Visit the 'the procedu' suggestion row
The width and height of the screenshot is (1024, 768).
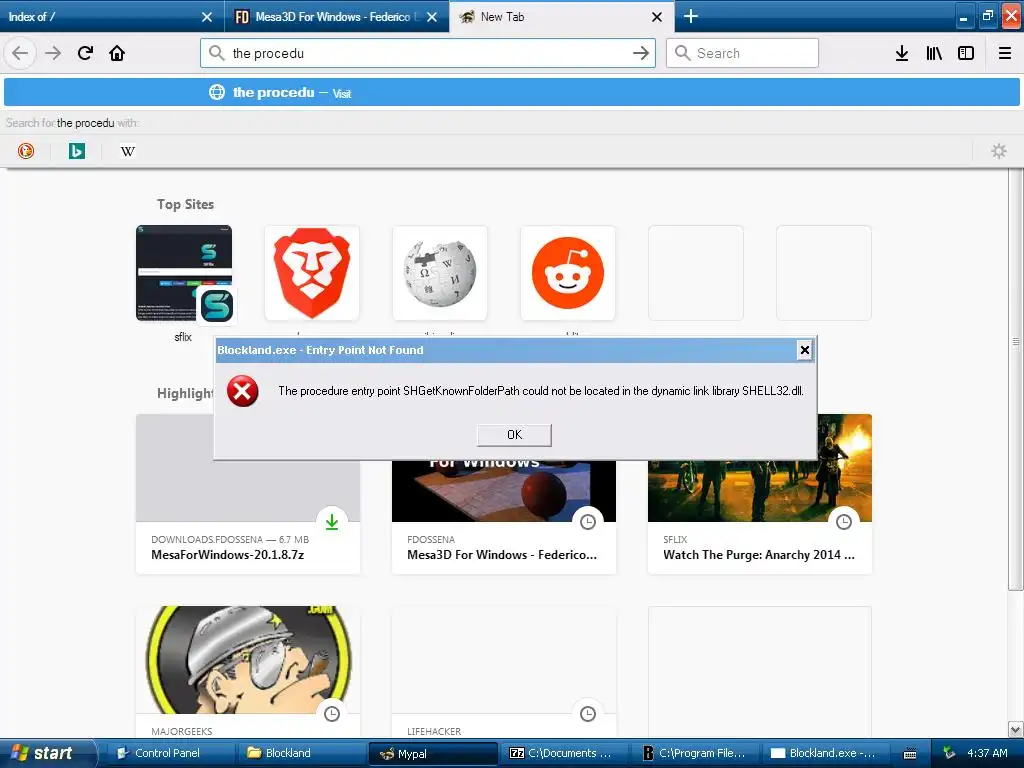[x=512, y=92]
